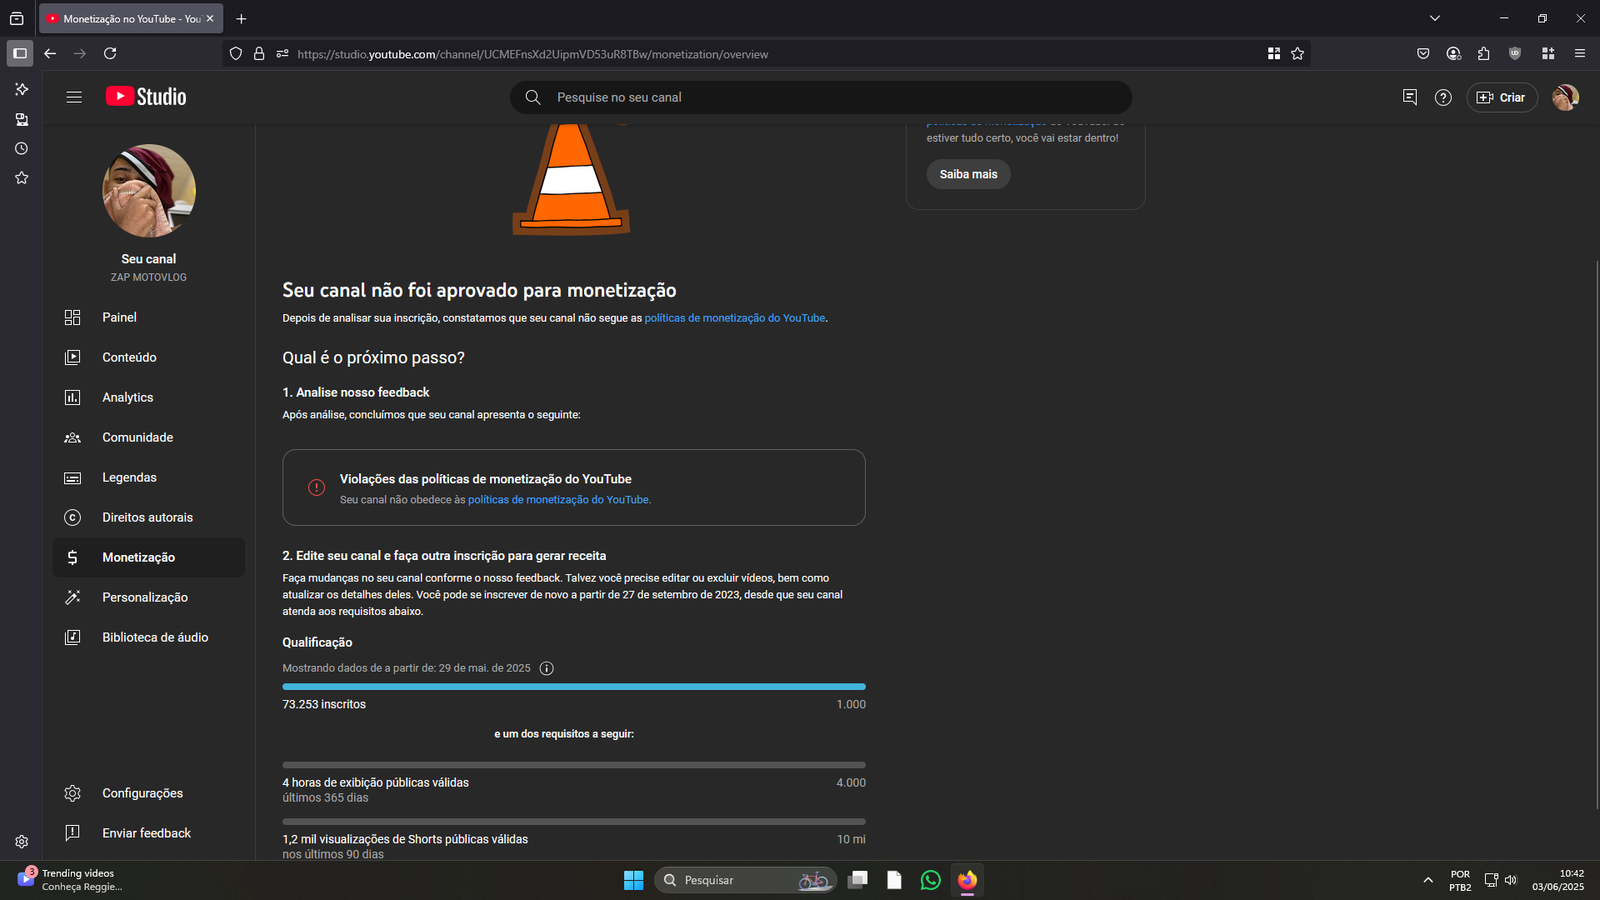Click the address bar URL
1600x900 pixels.
click(x=532, y=54)
